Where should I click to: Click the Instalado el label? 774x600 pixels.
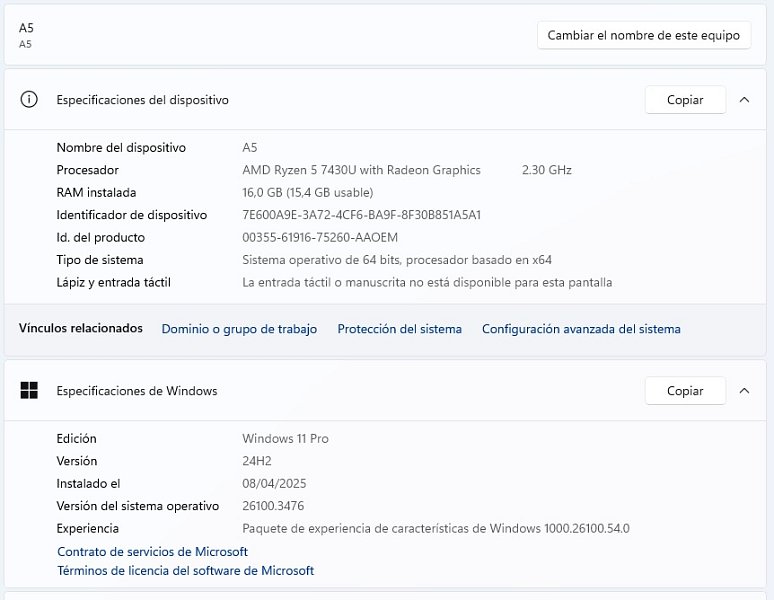click(x=88, y=484)
